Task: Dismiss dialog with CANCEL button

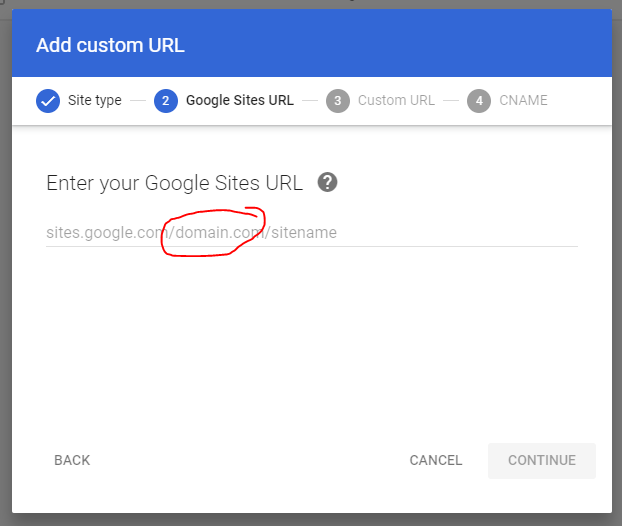Action: click(436, 460)
